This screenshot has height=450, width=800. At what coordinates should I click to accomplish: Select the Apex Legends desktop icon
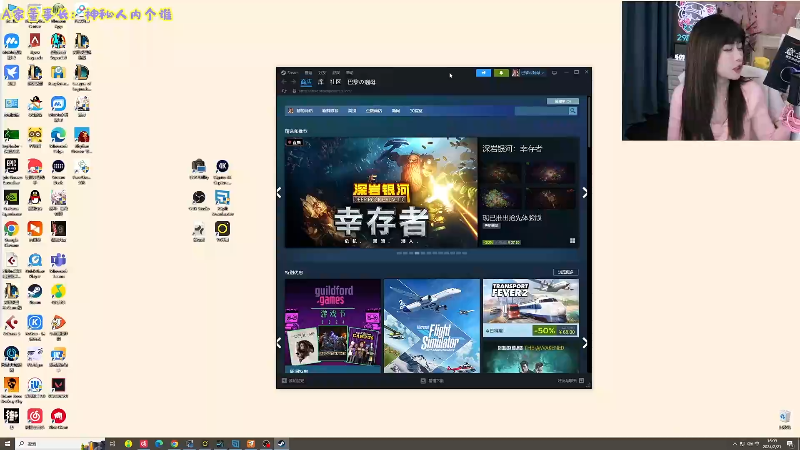35,46
